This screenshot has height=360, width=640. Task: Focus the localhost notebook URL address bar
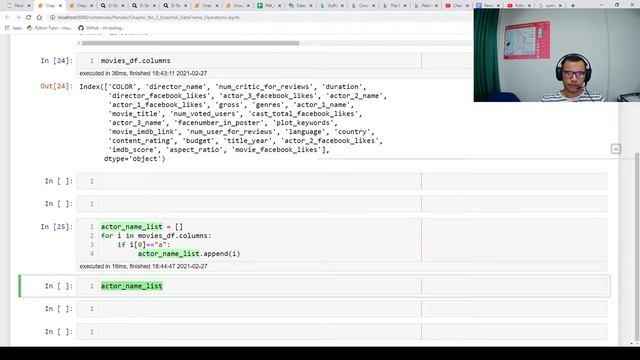coord(149,18)
